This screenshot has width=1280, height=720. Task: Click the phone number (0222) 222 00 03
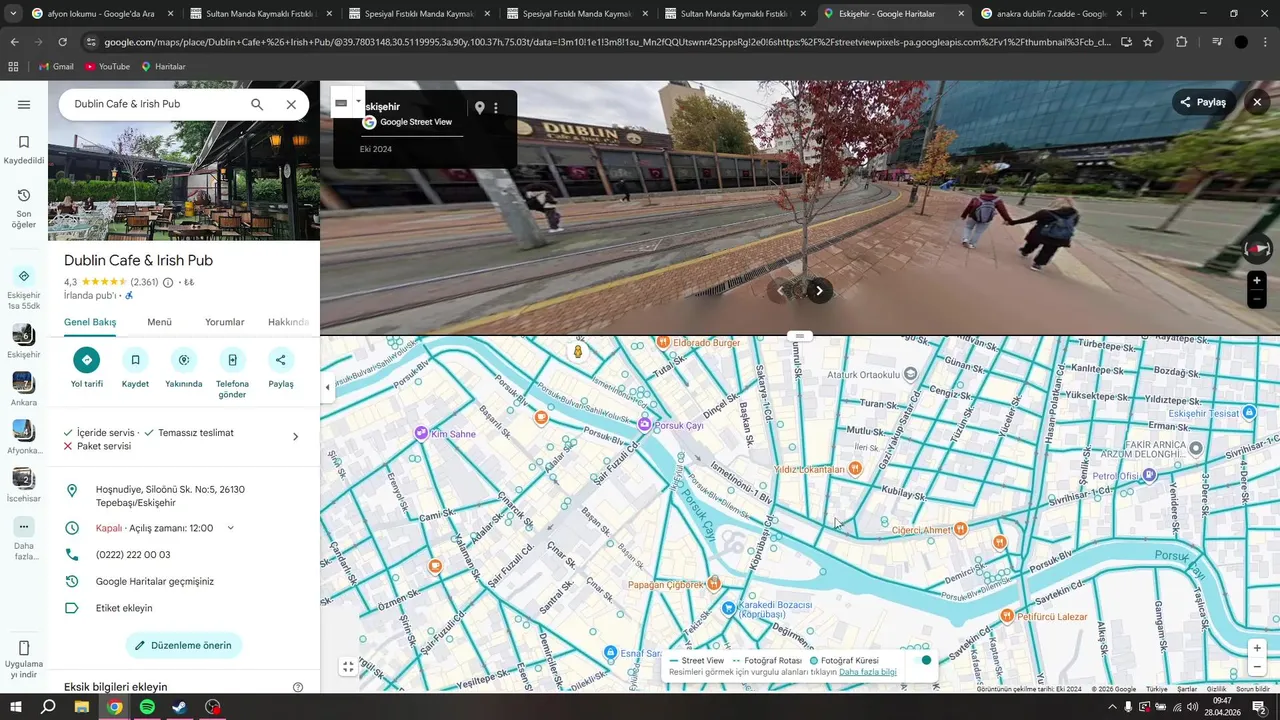pos(133,554)
